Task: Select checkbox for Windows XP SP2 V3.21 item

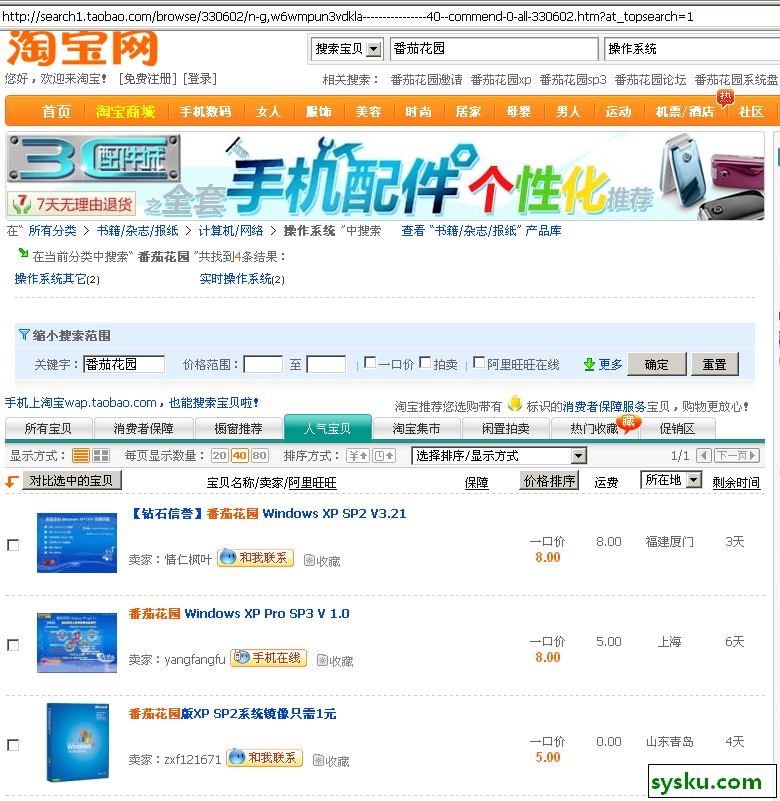Action: pyautogui.click(x=13, y=545)
